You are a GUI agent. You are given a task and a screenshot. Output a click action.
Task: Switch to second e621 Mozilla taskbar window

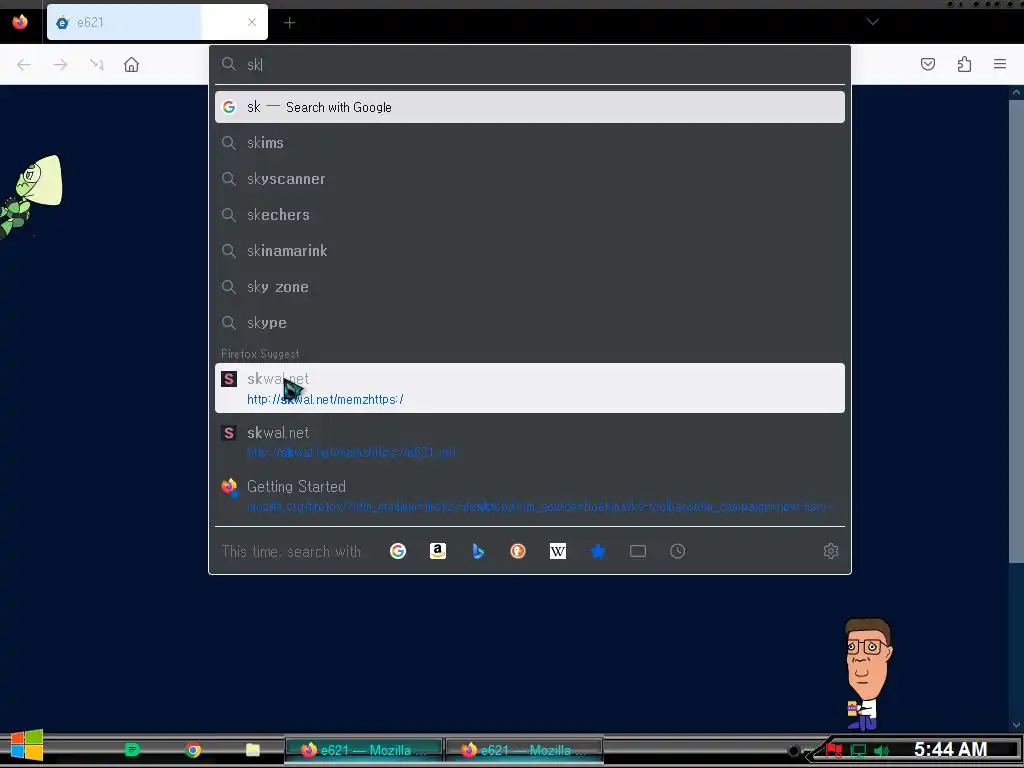pos(524,750)
